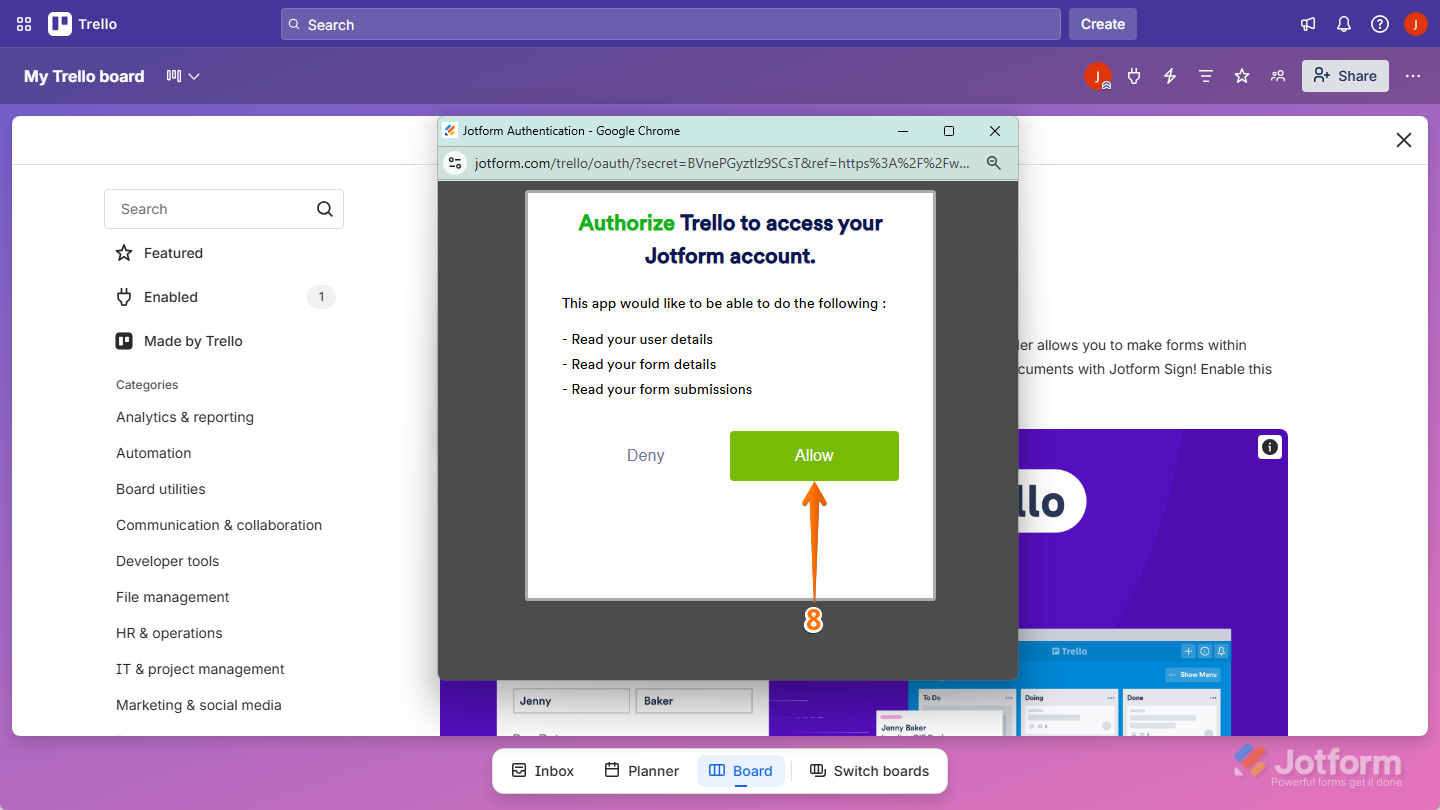Open the help question mark icon
This screenshot has height=810, width=1440.
(x=1380, y=23)
